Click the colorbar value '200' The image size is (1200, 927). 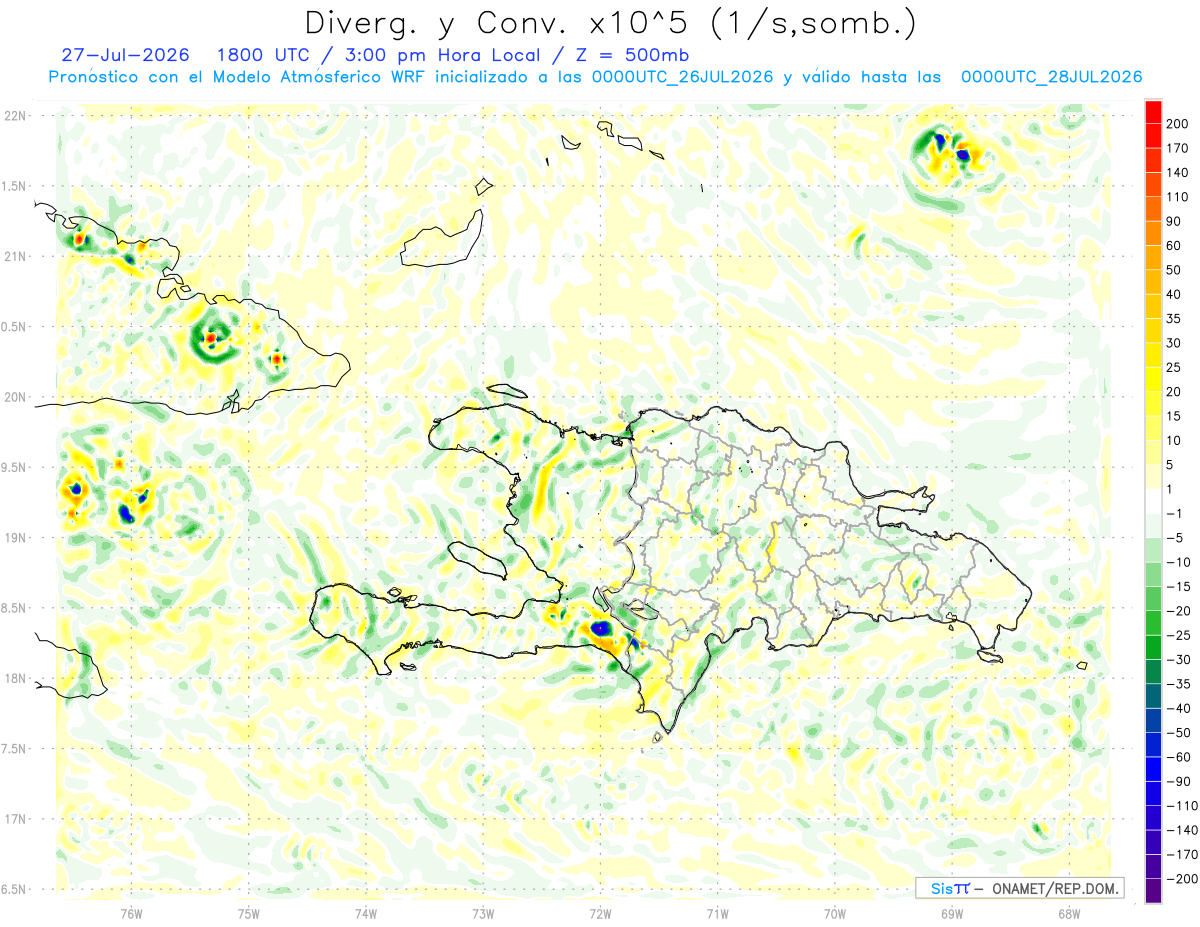[x=1177, y=124]
